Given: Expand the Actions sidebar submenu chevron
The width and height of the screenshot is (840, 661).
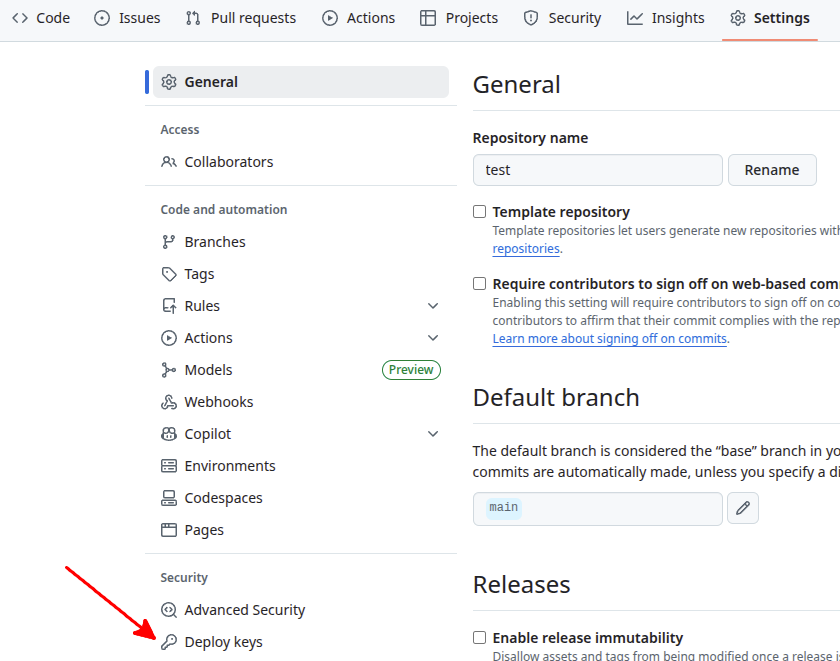Looking at the screenshot, I should pos(433,338).
